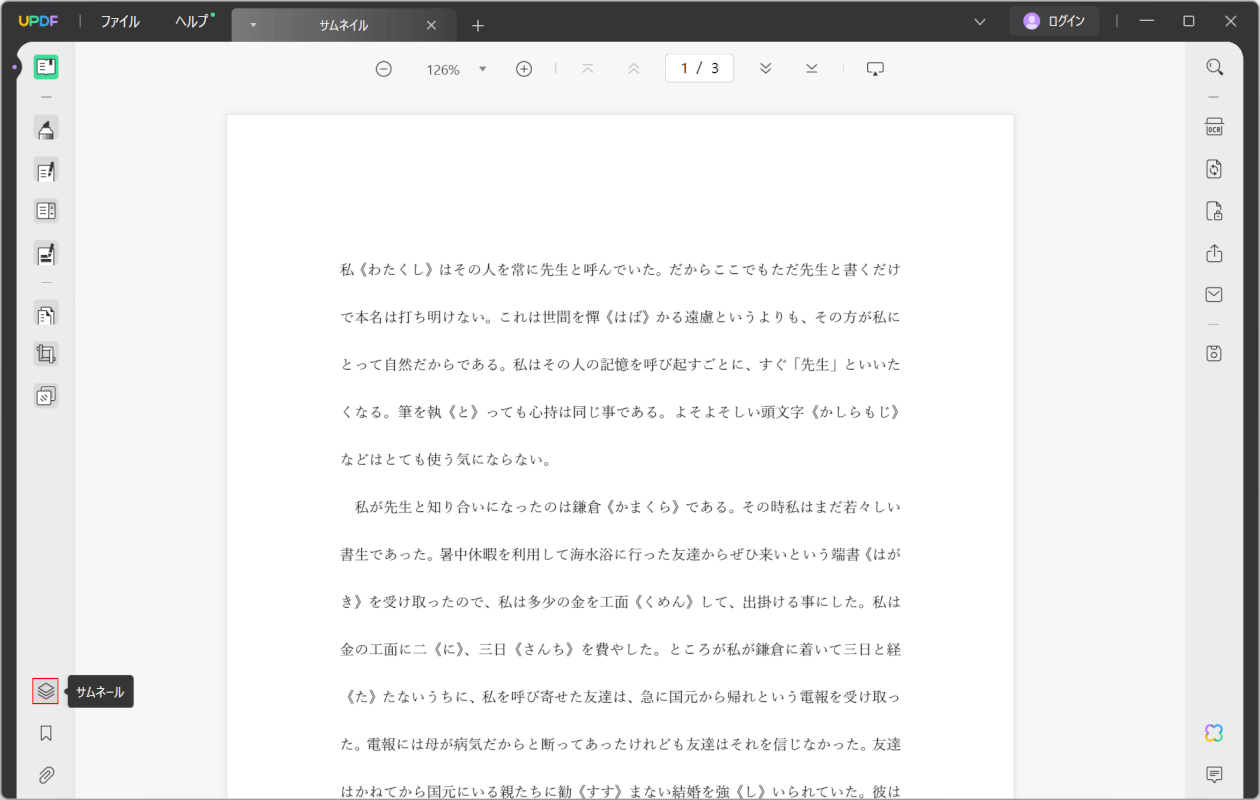Open the Attachments paperclip panel
This screenshot has height=800, width=1260.
click(45, 775)
